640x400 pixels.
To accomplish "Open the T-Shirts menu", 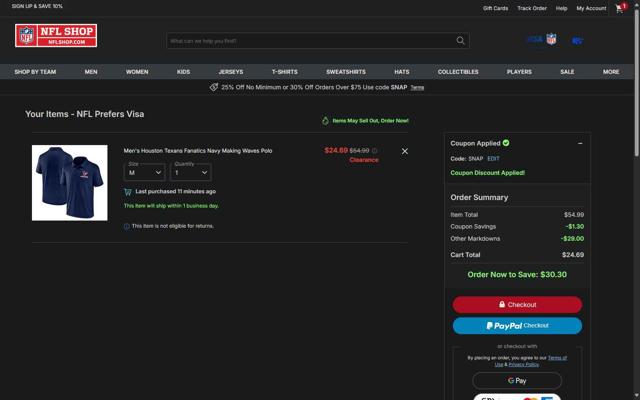I will (284, 72).
